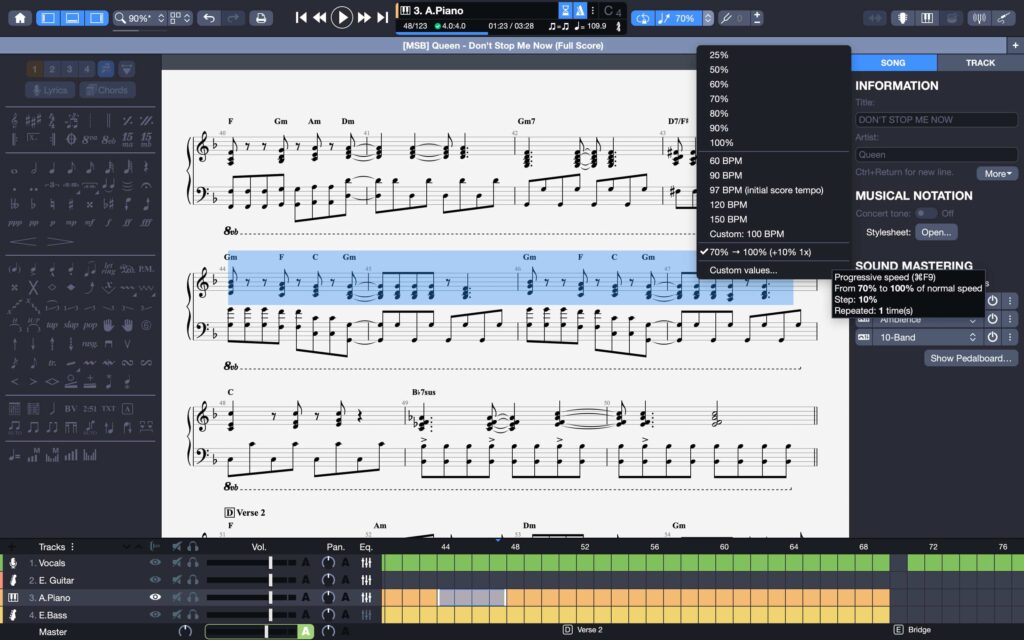Open the EQ icon on the Vocals track

(367, 562)
